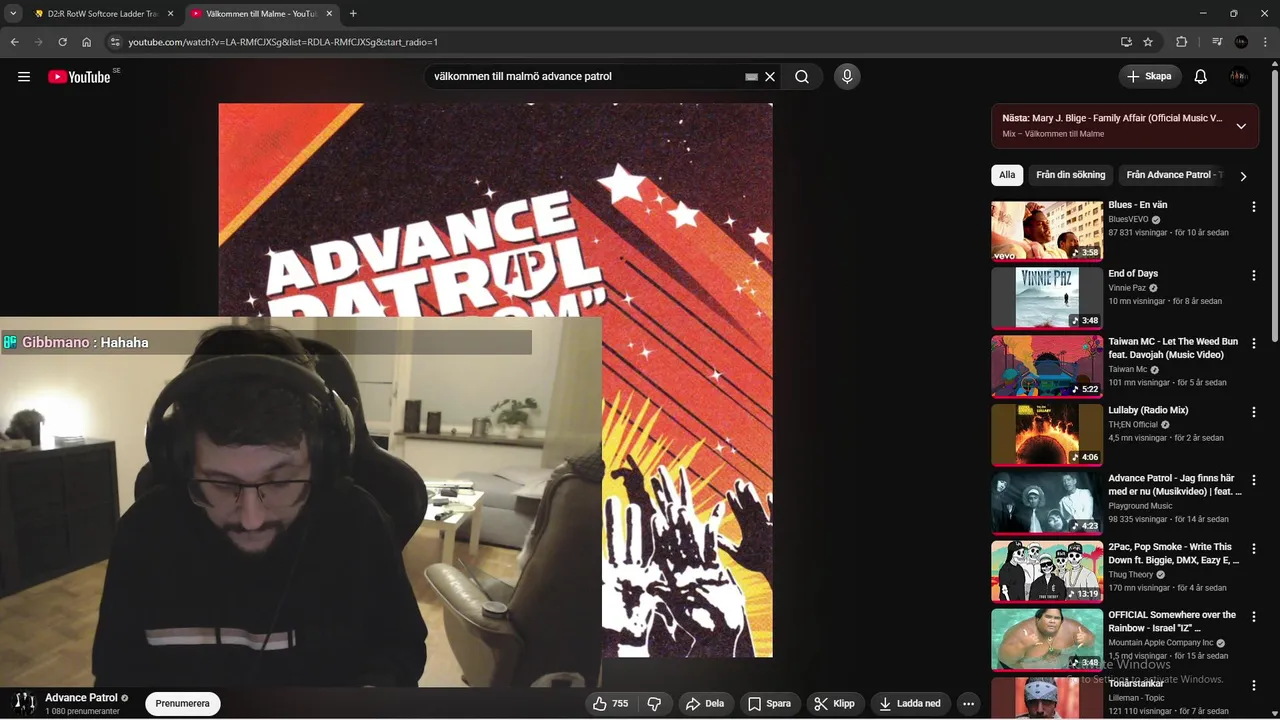
Task: Open options for Somewhere over the Rainbow
Action: [x=1254, y=616]
